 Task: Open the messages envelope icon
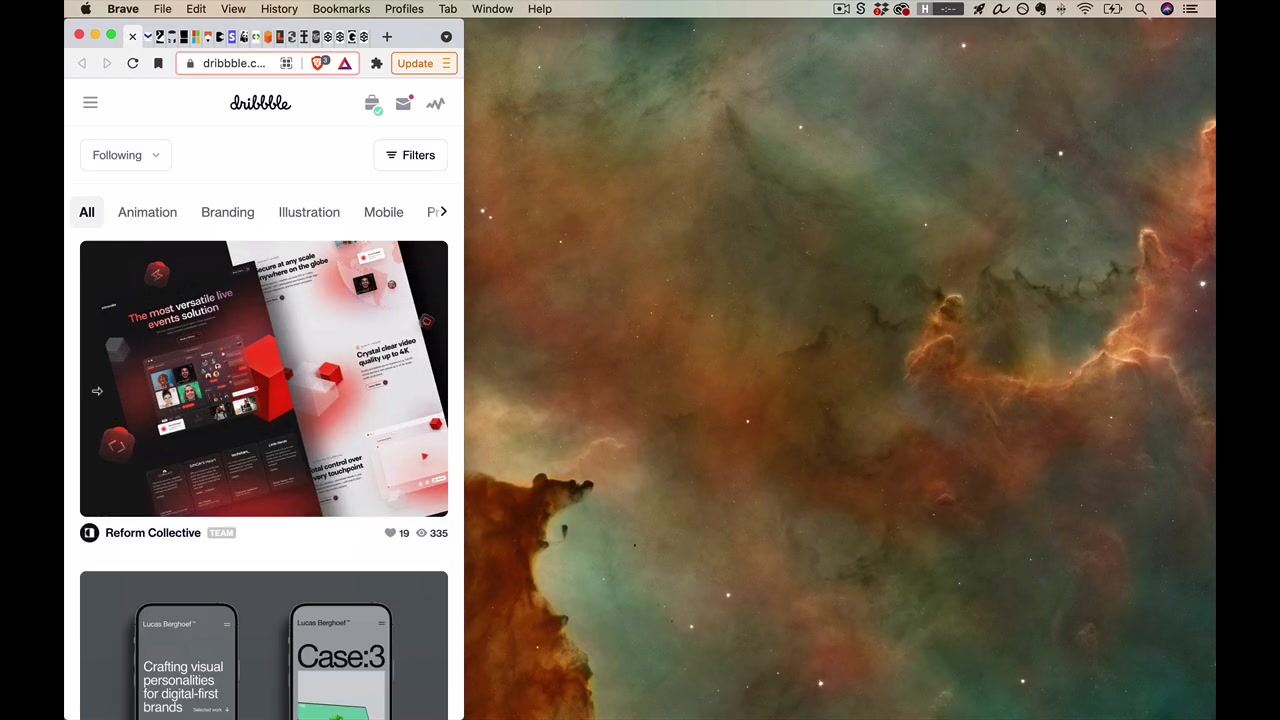coord(403,103)
